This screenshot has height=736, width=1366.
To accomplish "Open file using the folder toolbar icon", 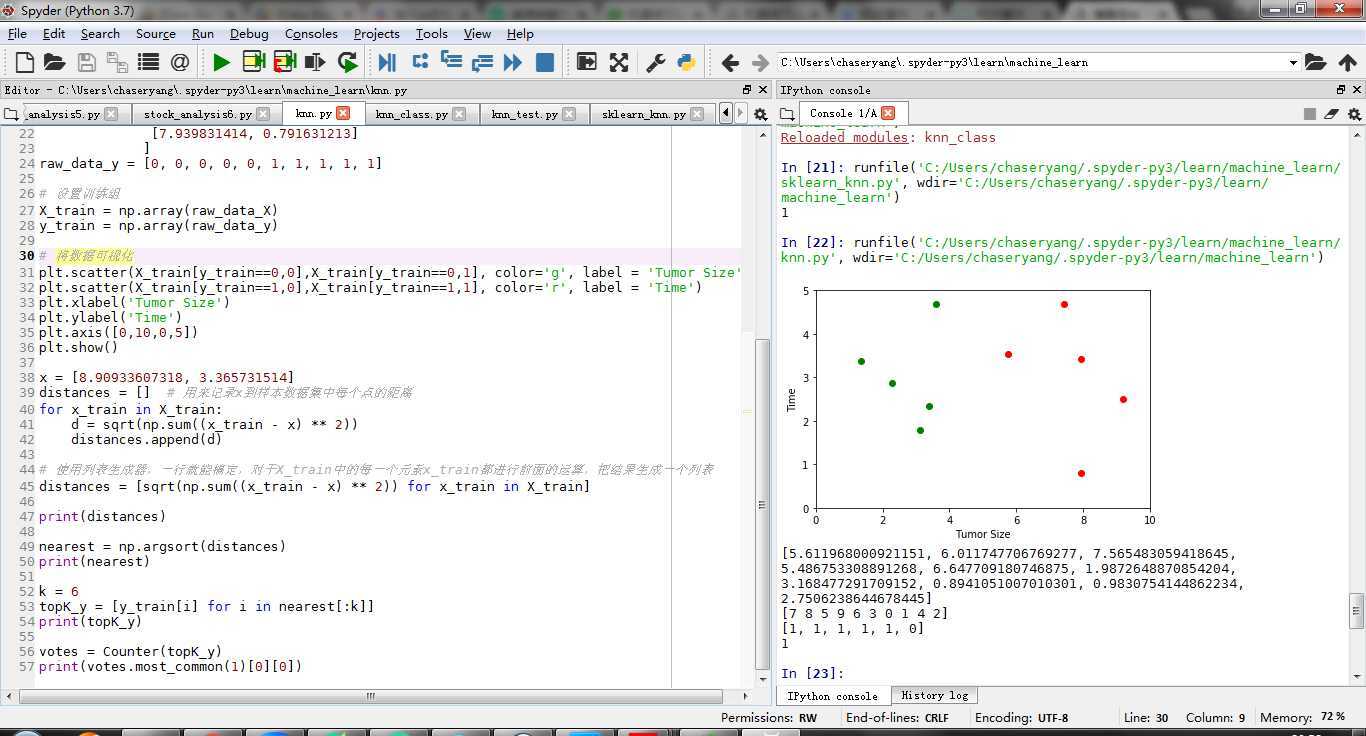I will tap(54, 62).
